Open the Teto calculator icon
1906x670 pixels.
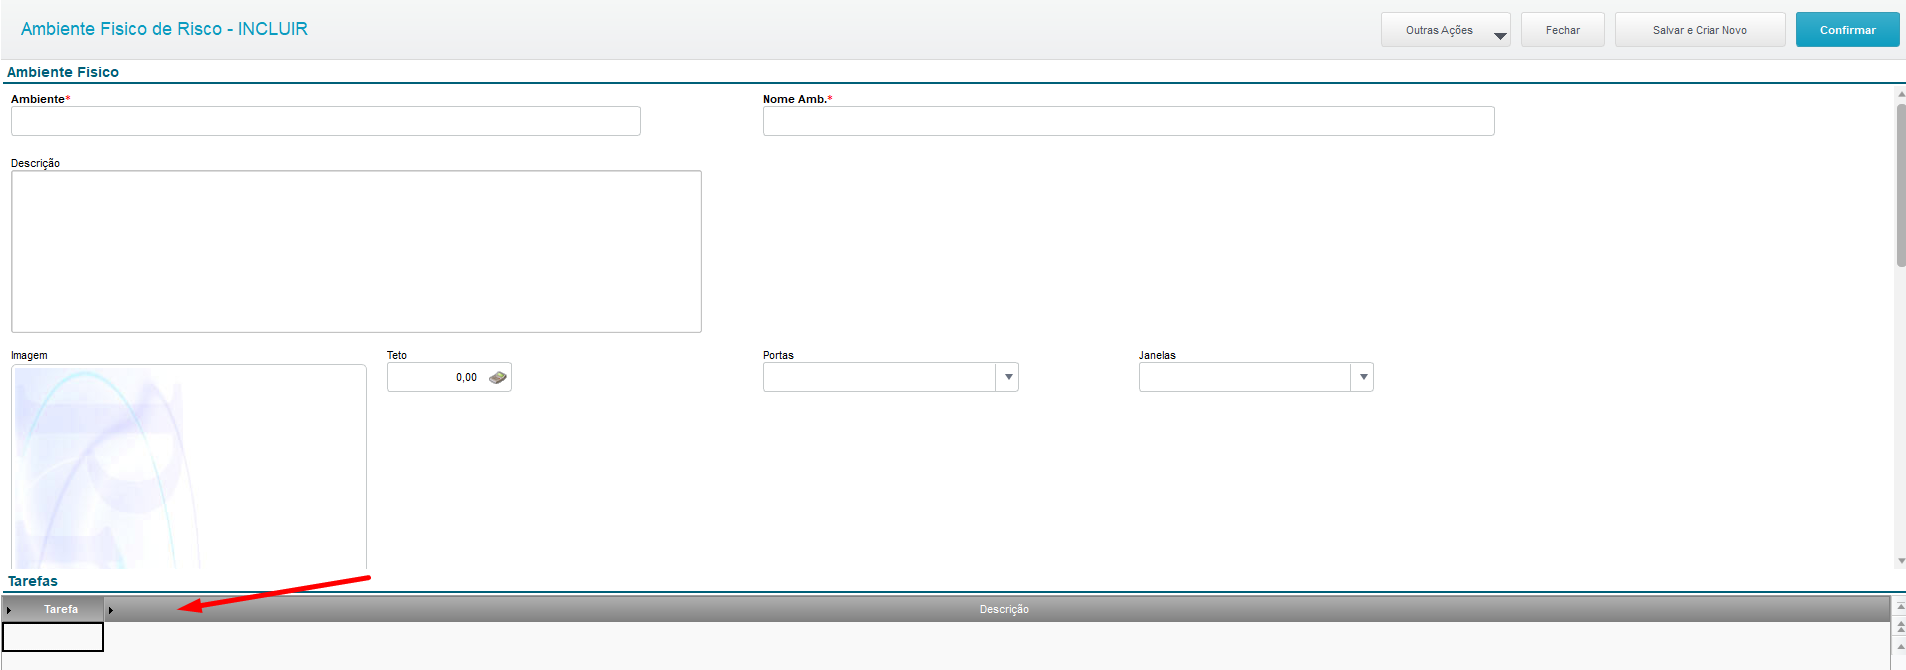(x=498, y=377)
